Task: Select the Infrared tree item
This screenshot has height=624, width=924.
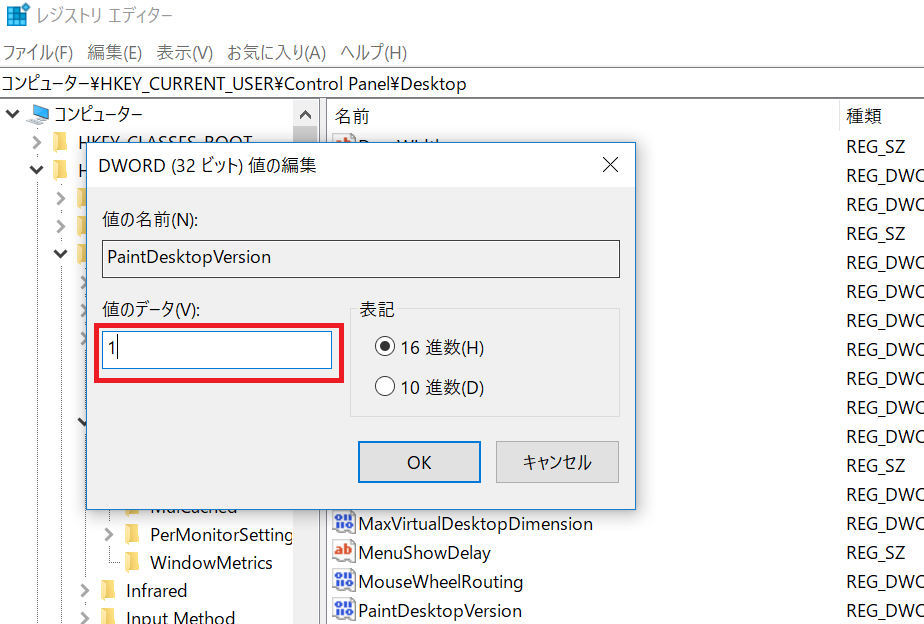Action: pyautogui.click(x=156, y=590)
